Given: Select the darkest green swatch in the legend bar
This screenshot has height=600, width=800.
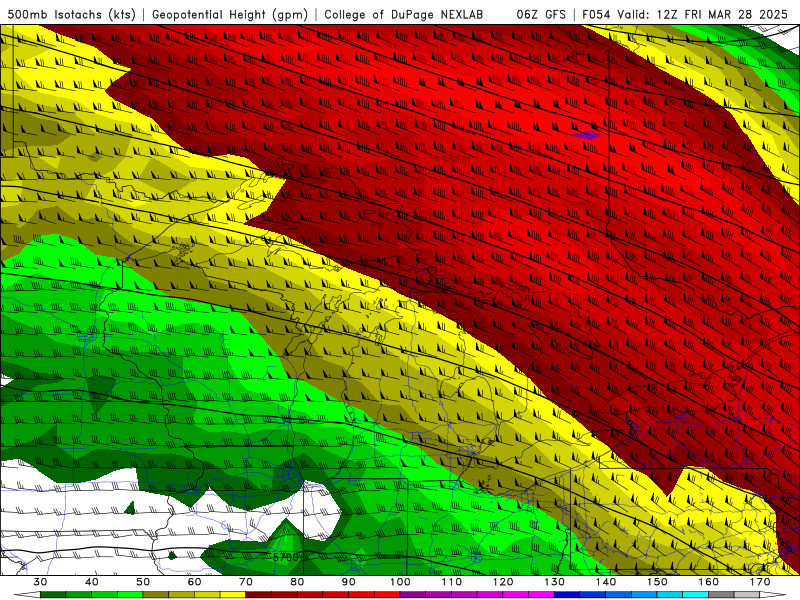Looking at the screenshot, I should 53,594.
